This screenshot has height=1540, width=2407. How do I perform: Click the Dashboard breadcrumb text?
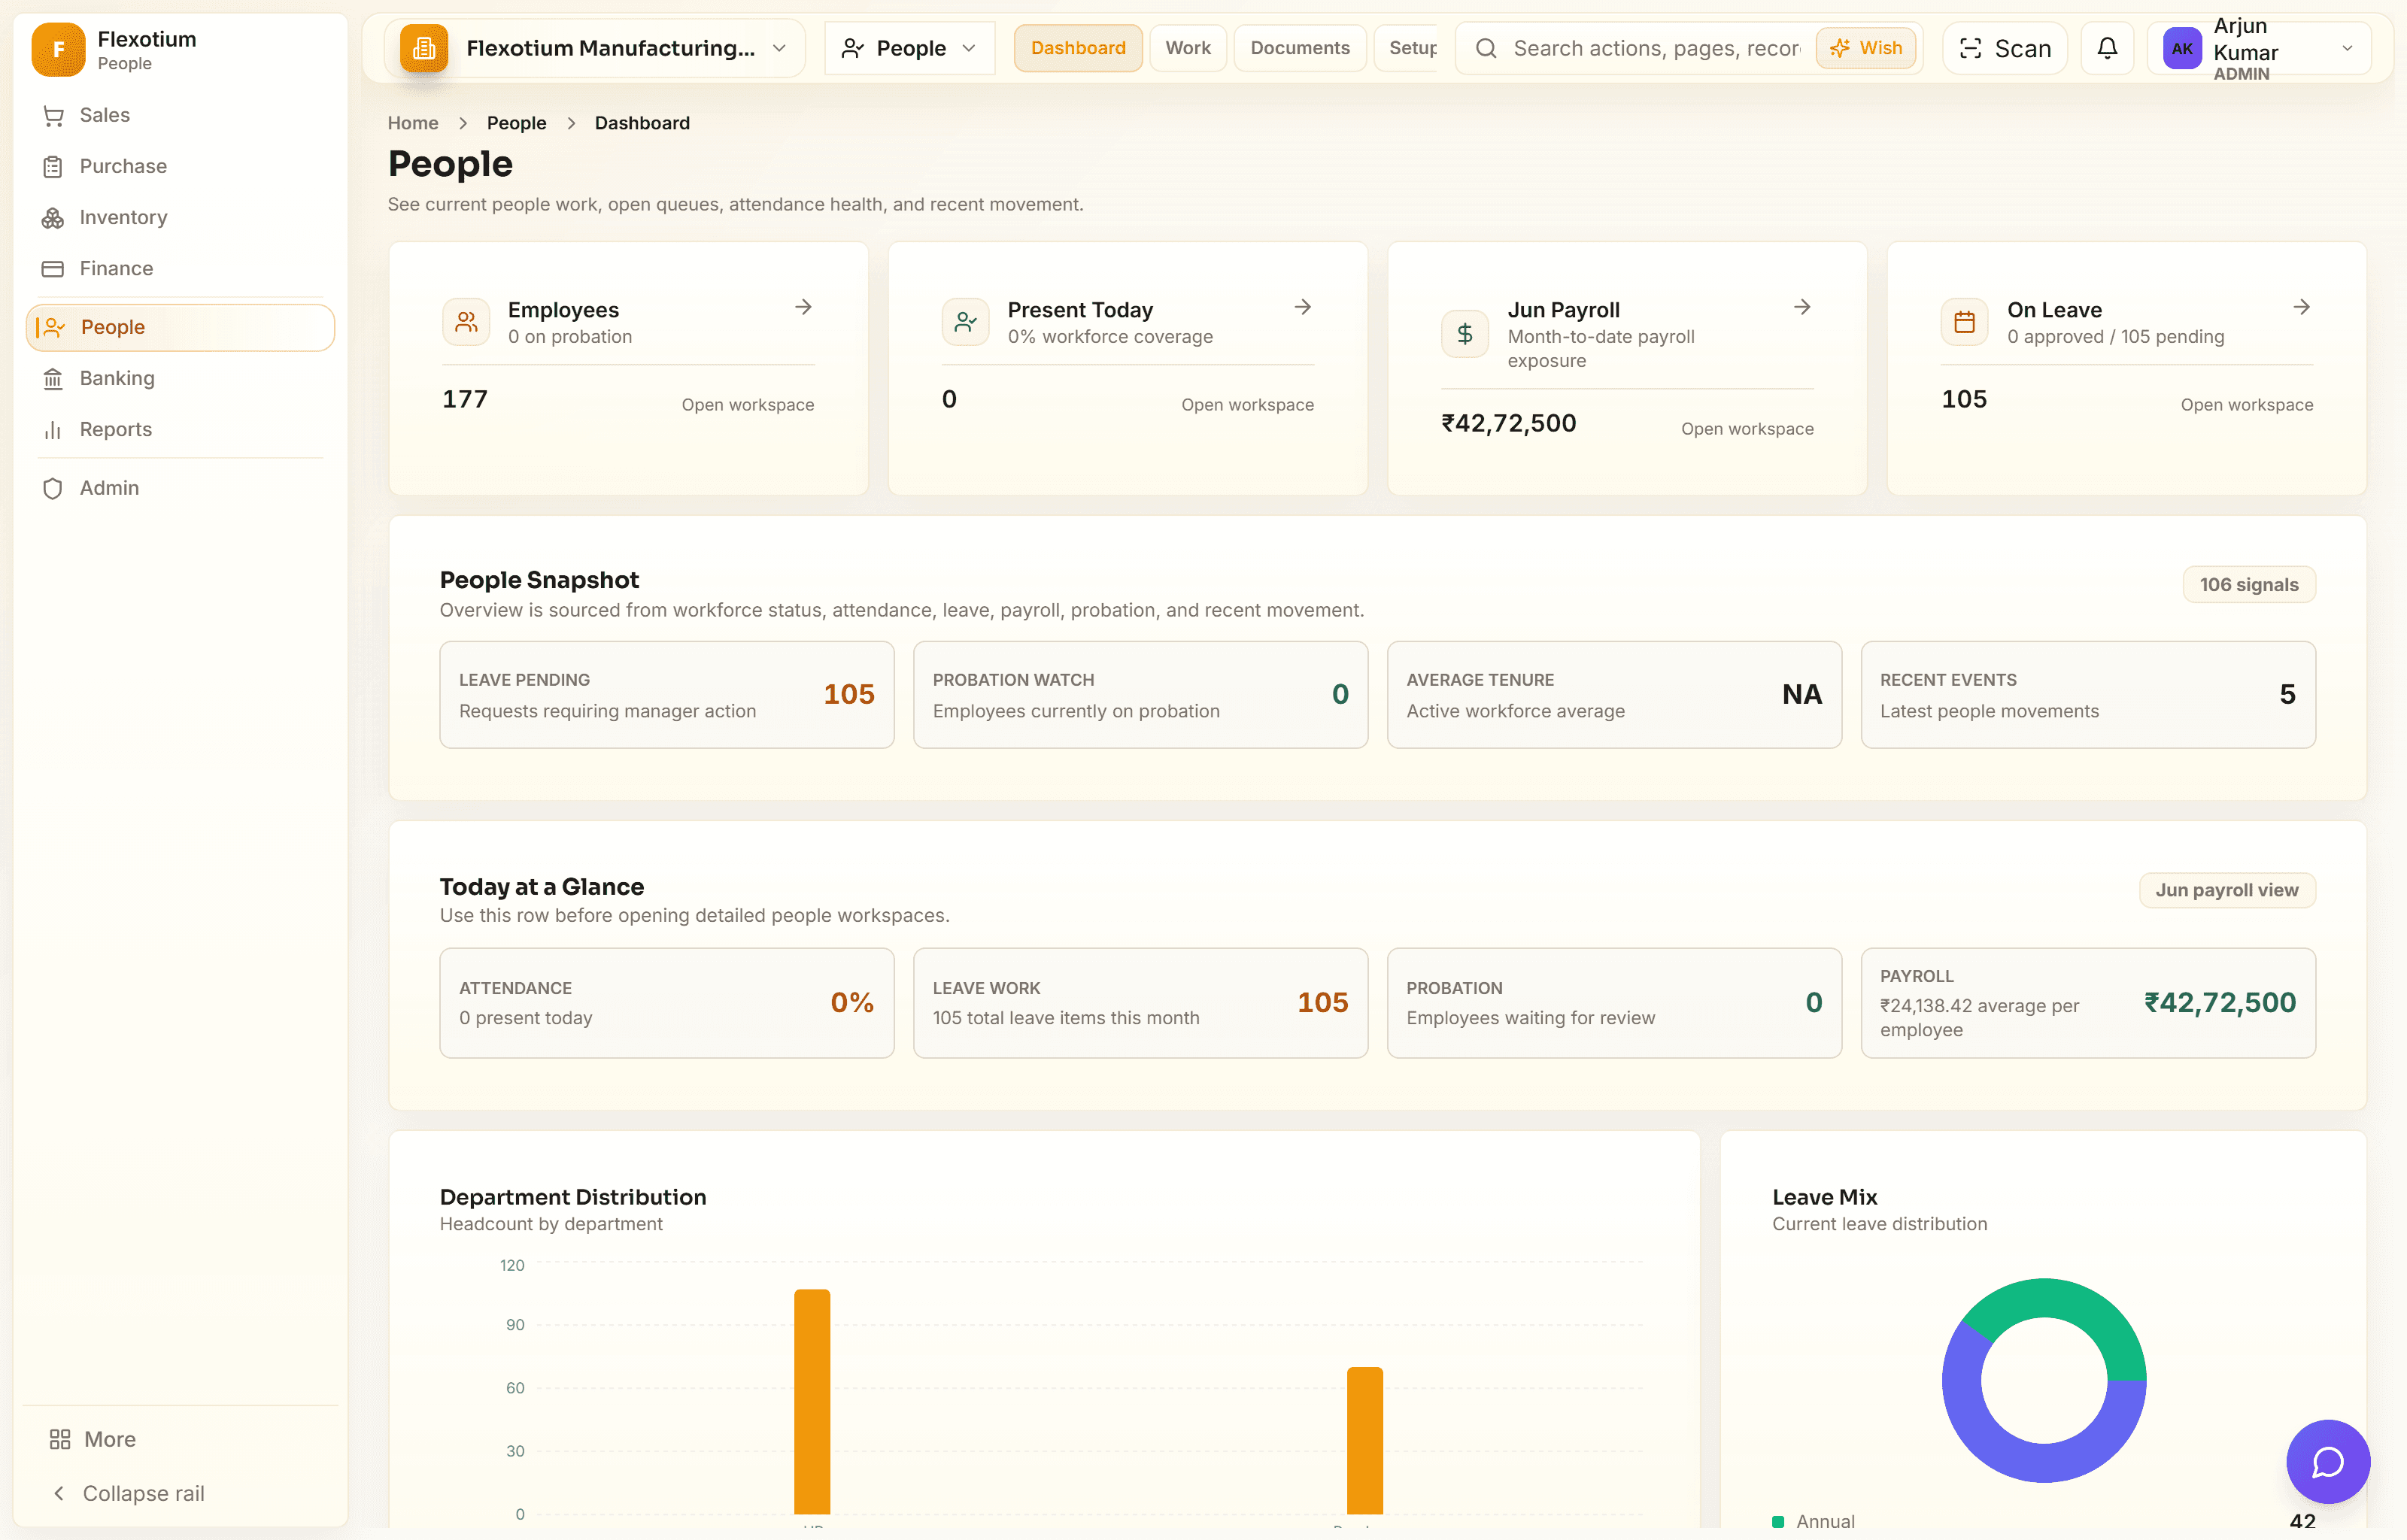point(642,123)
